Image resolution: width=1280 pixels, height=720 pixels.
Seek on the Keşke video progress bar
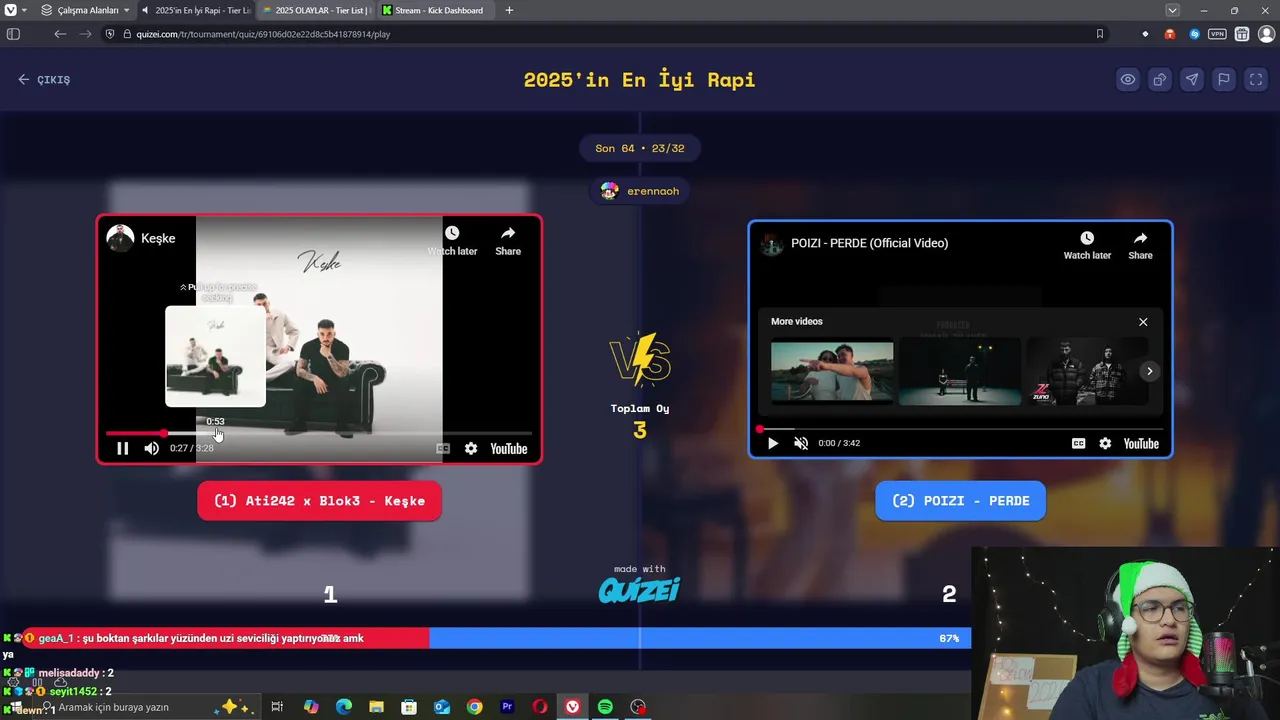[x=319, y=433]
